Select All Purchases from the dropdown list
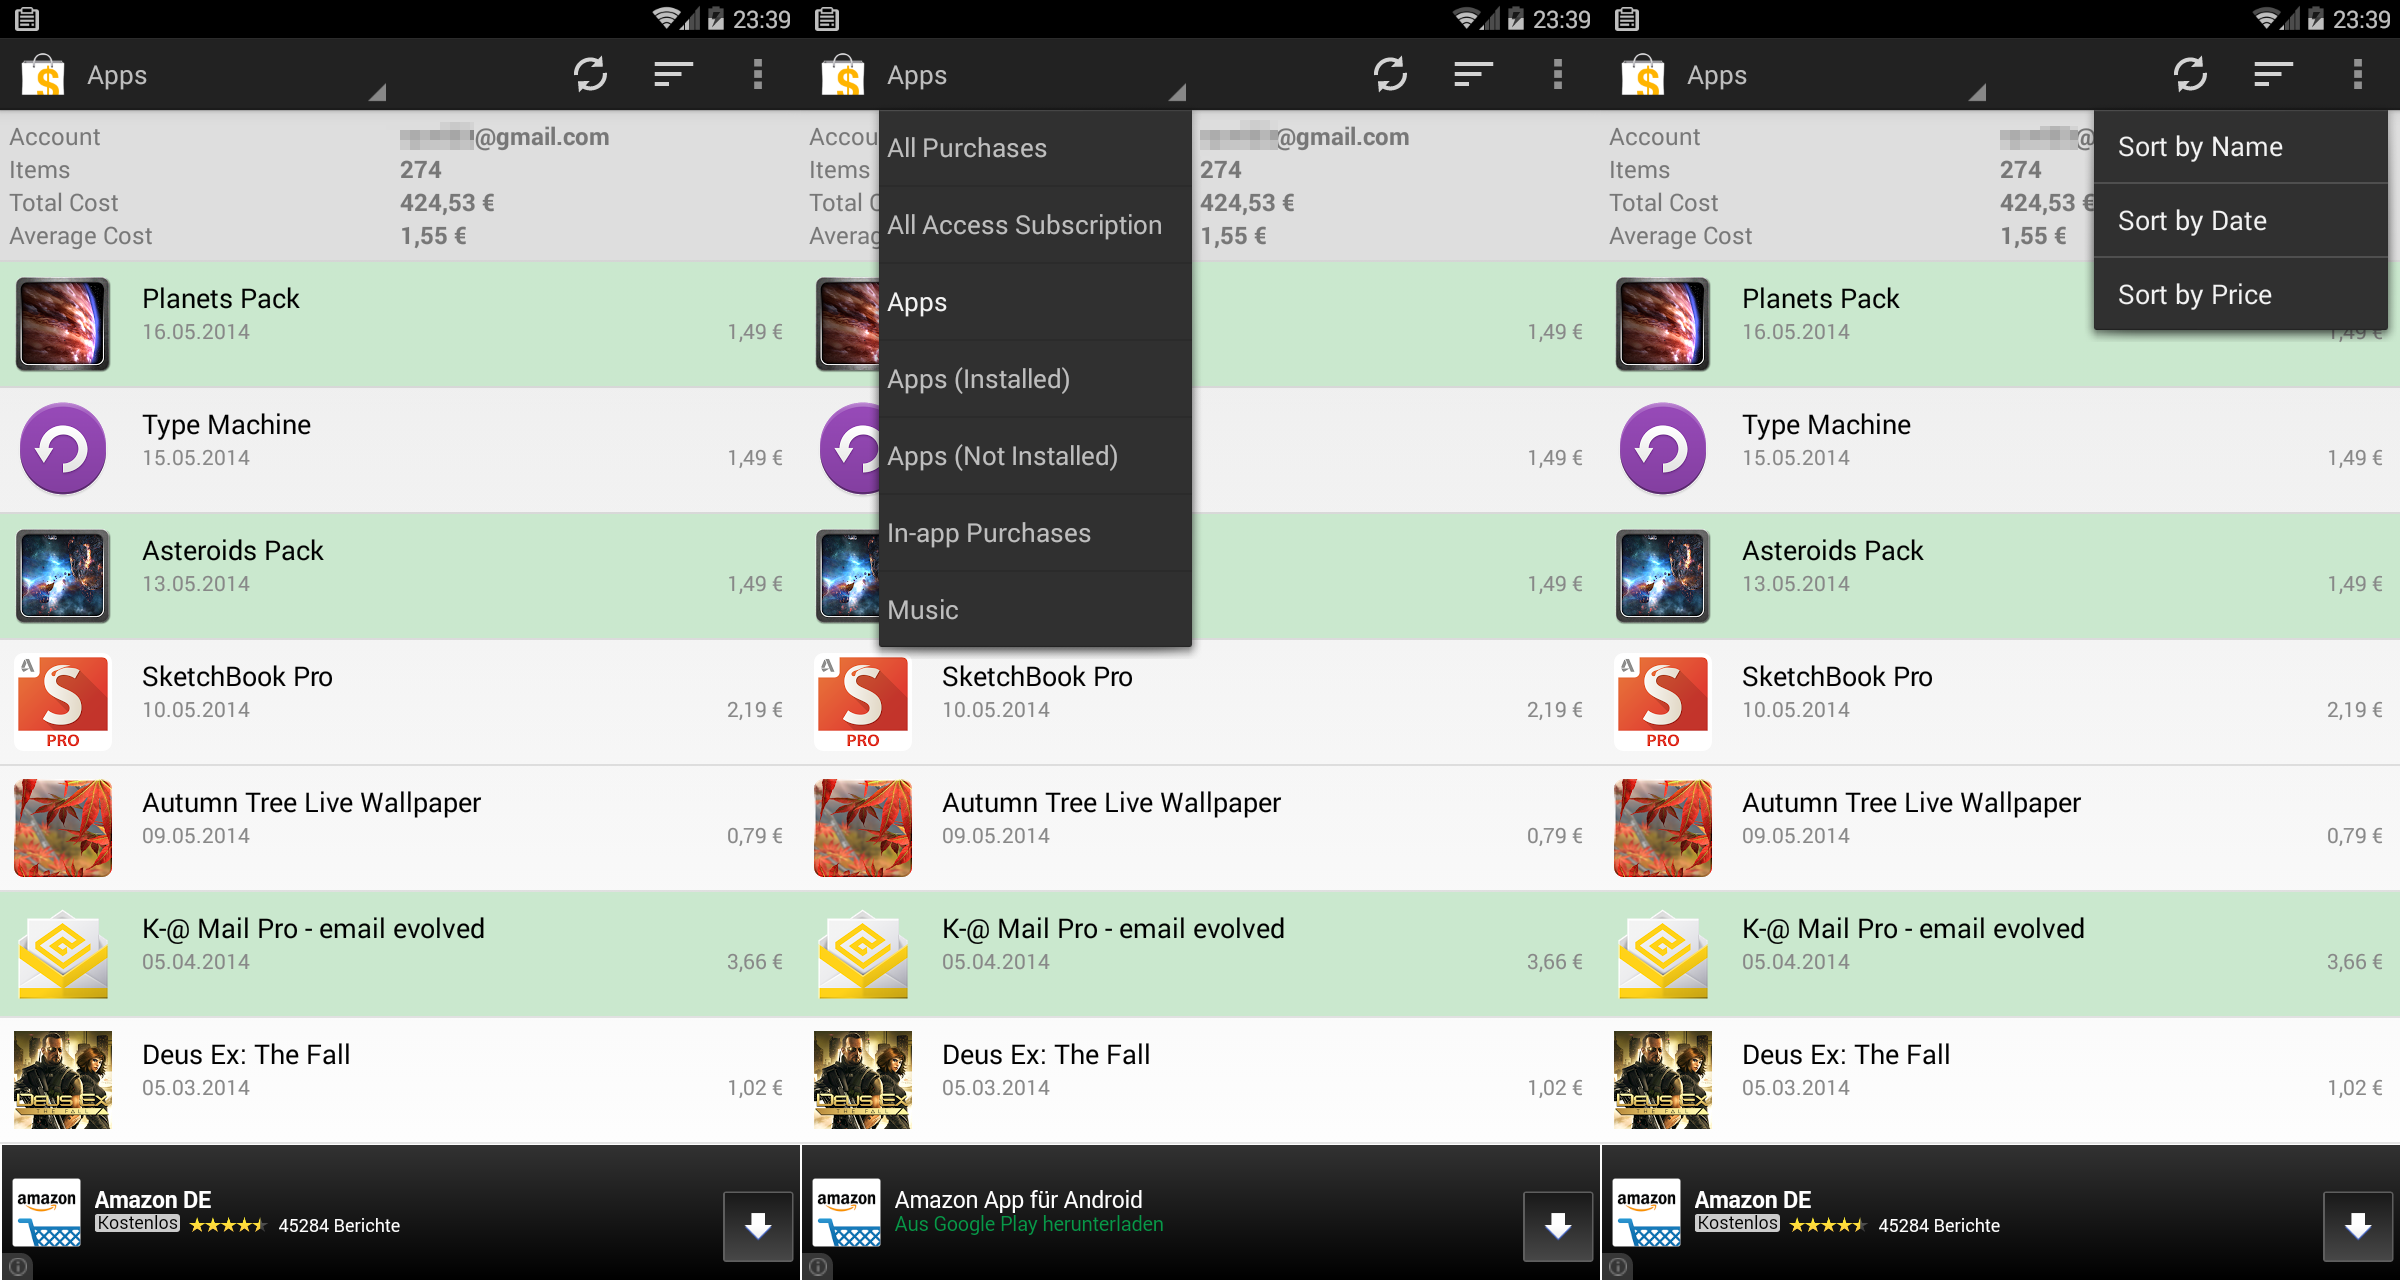The width and height of the screenshot is (2400, 1280). [1035, 148]
